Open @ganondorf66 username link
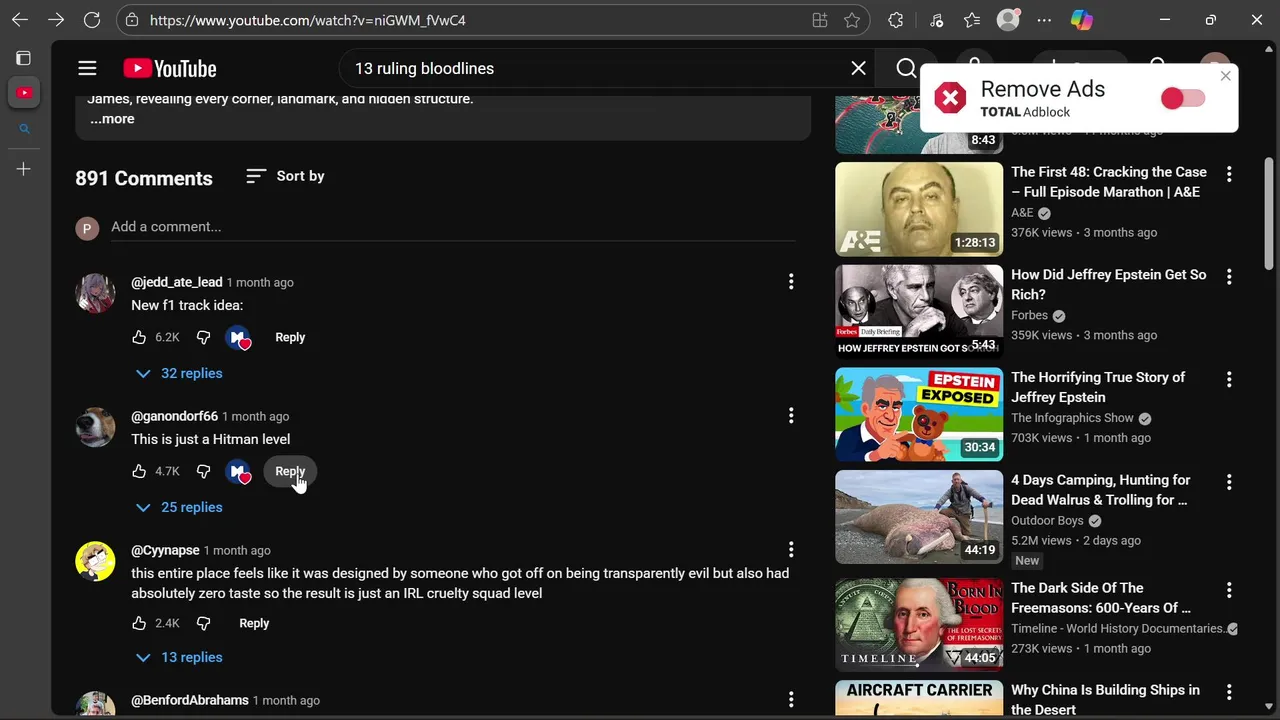Image resolution: width=1280 pixels, height=720 pixels. click(x=174, y=416)
